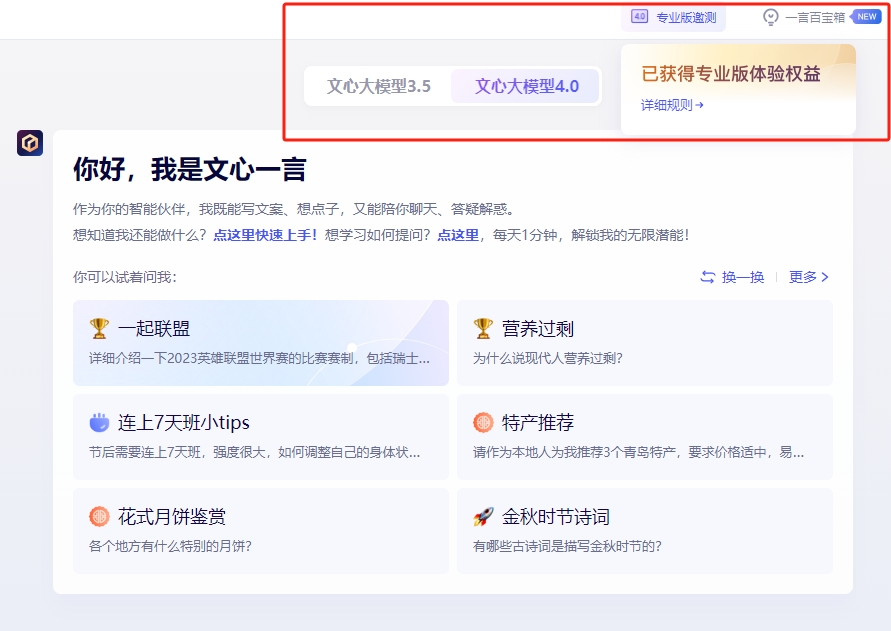The image size is (891, 631).
Task: Switch to 文心大模型3.5 tab
Action: point(378,86)
